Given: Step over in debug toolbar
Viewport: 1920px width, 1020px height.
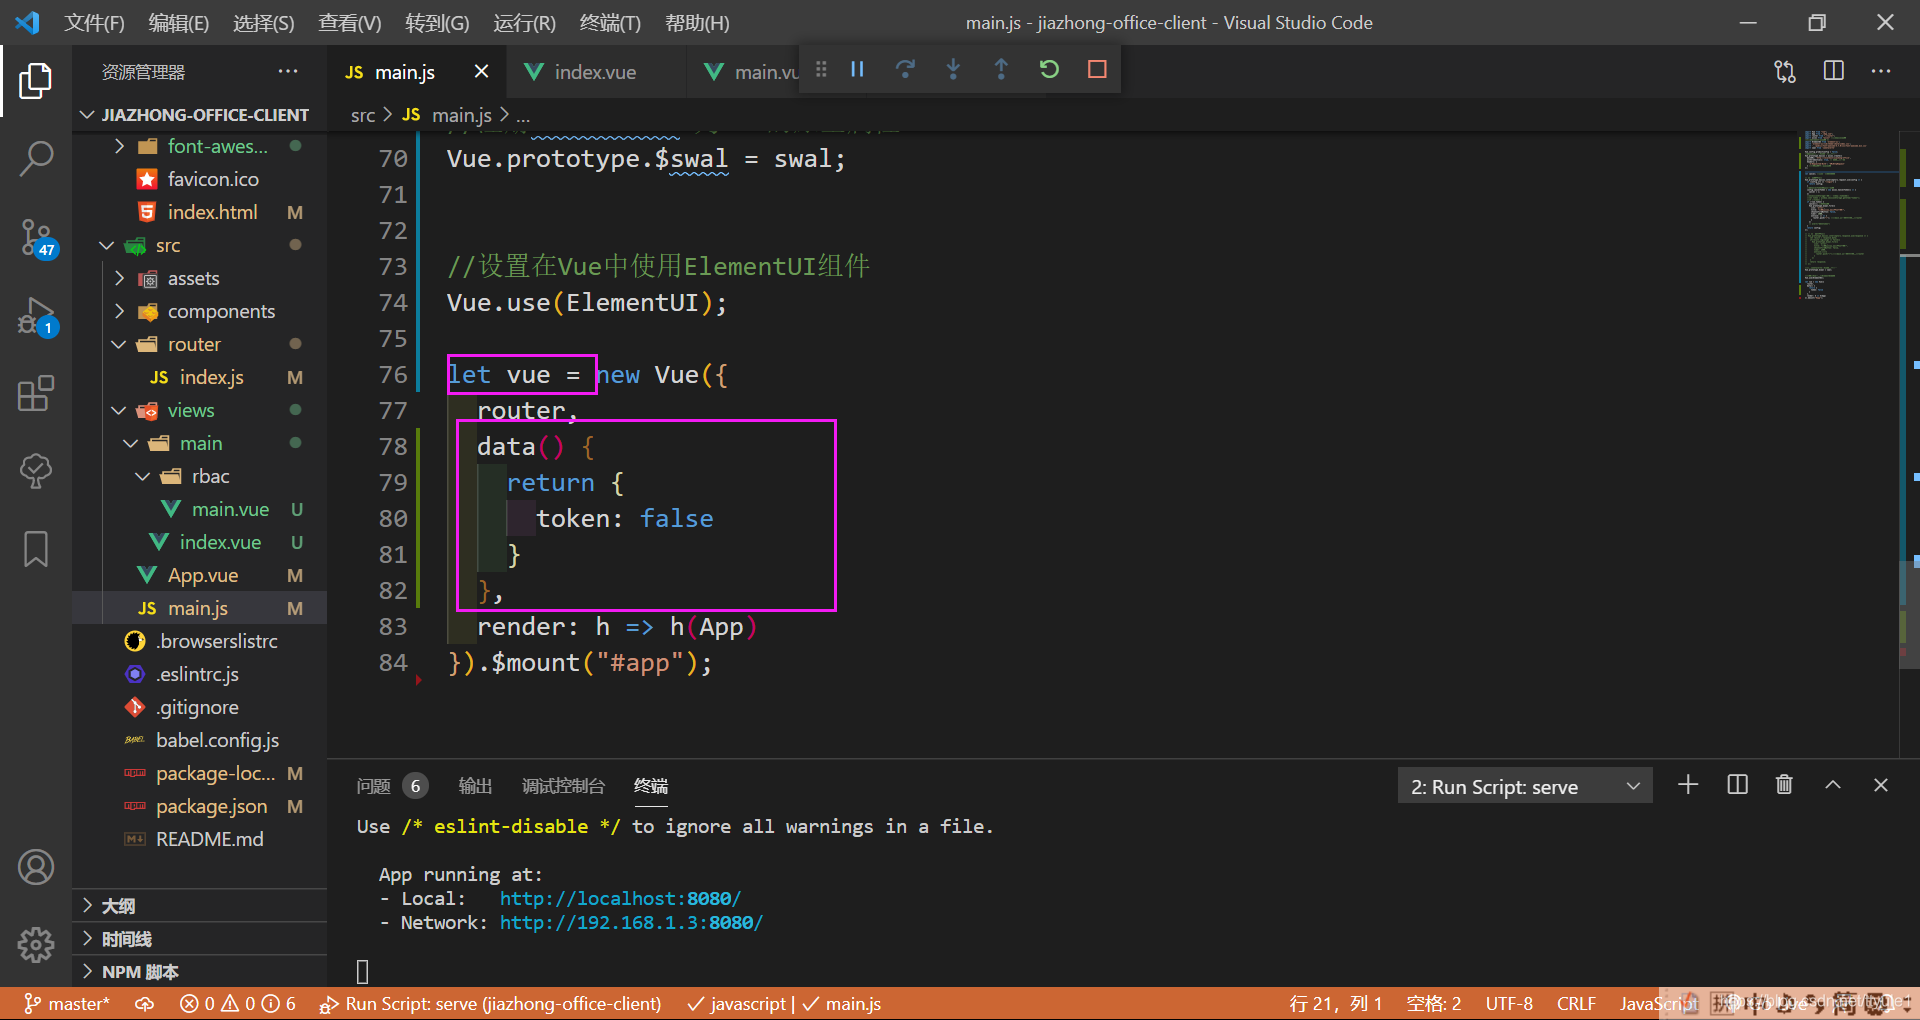Looking at the screenshot, I should coord(905,69).
